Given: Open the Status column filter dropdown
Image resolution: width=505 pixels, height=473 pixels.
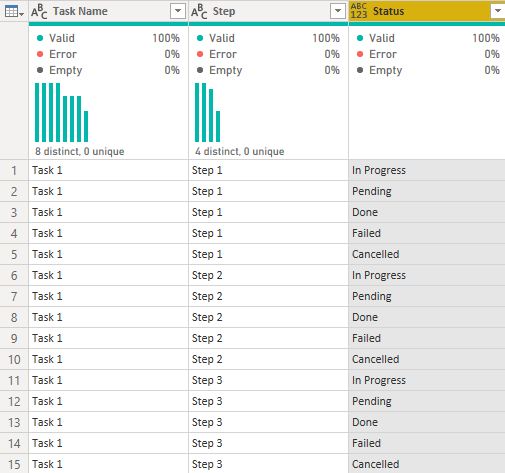Looking at the screenshot, I should point(497,11).
